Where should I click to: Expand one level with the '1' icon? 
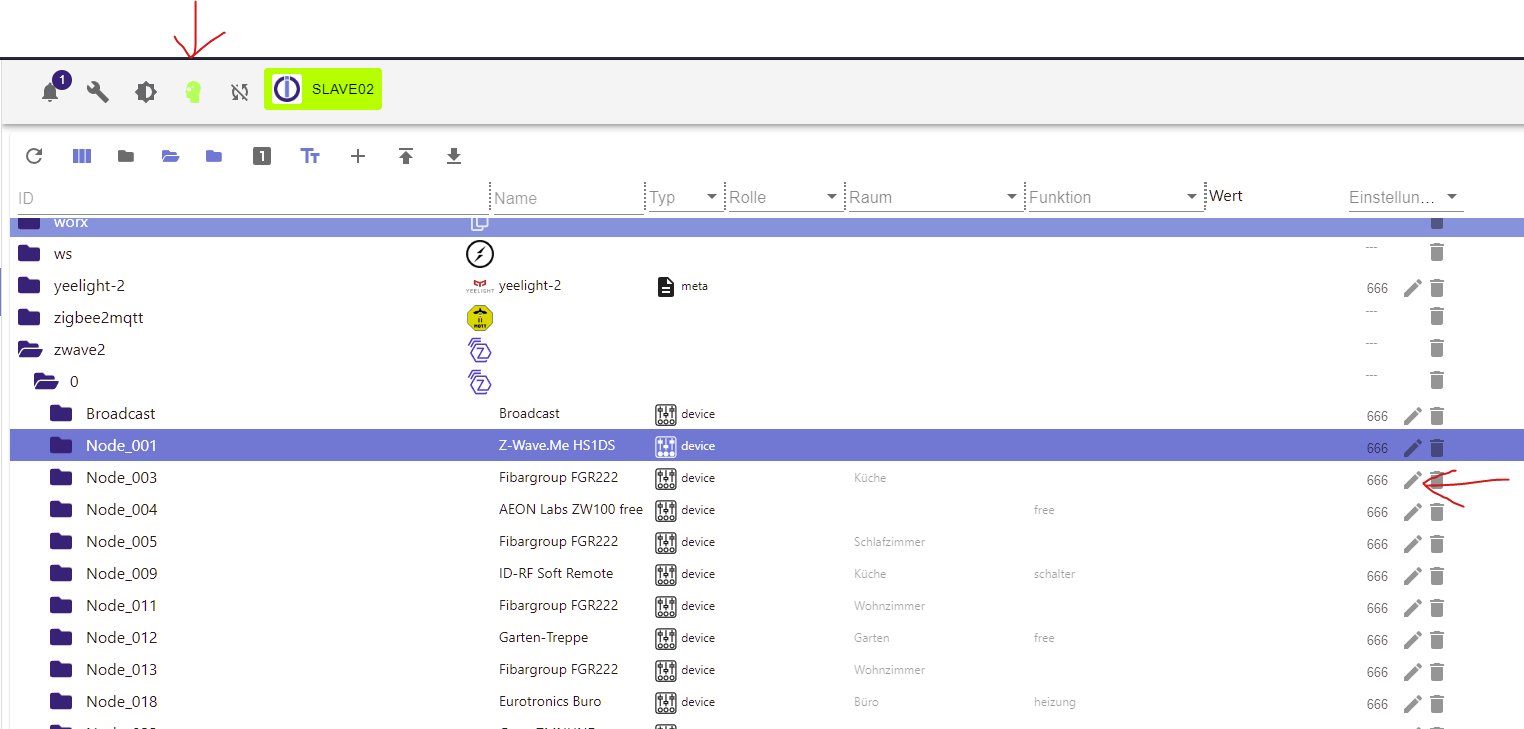tap(262, 156)
